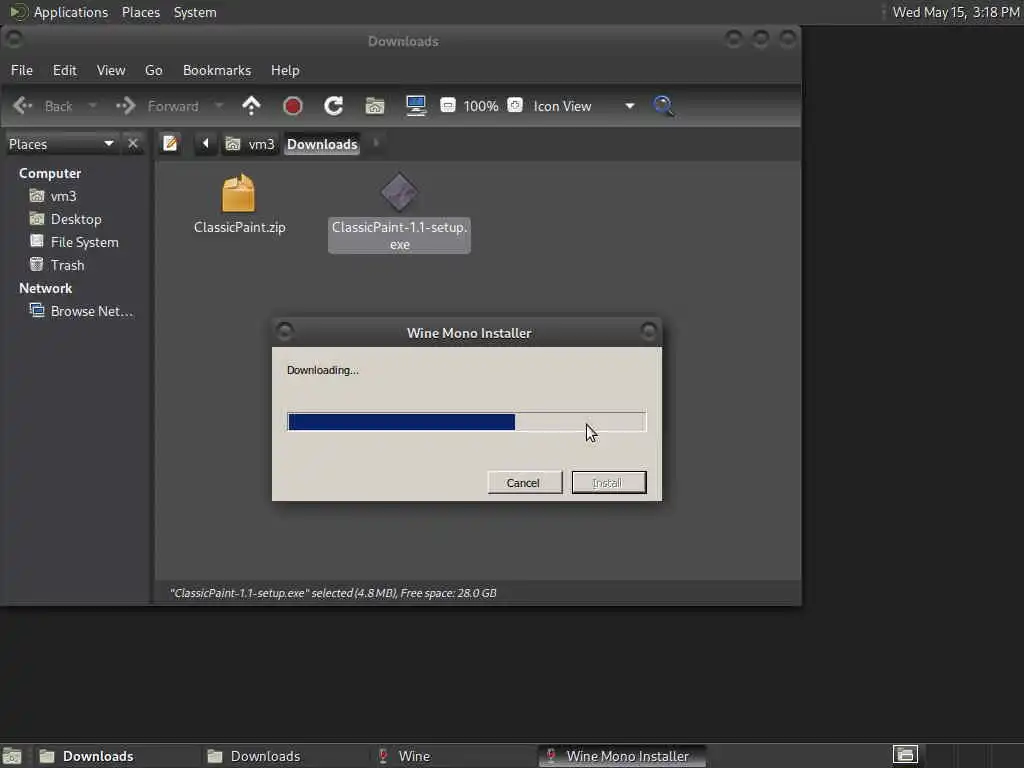Select the ClassicPaint.zip archive icon

click(x=238, y=193)
